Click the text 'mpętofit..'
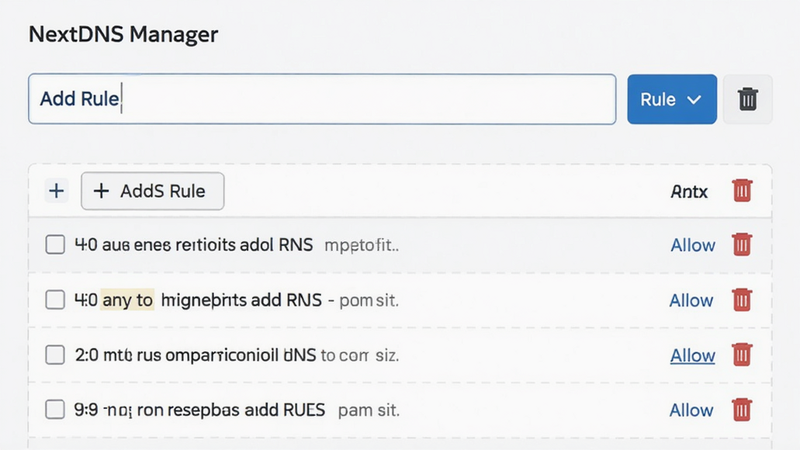 pos(362,245)
